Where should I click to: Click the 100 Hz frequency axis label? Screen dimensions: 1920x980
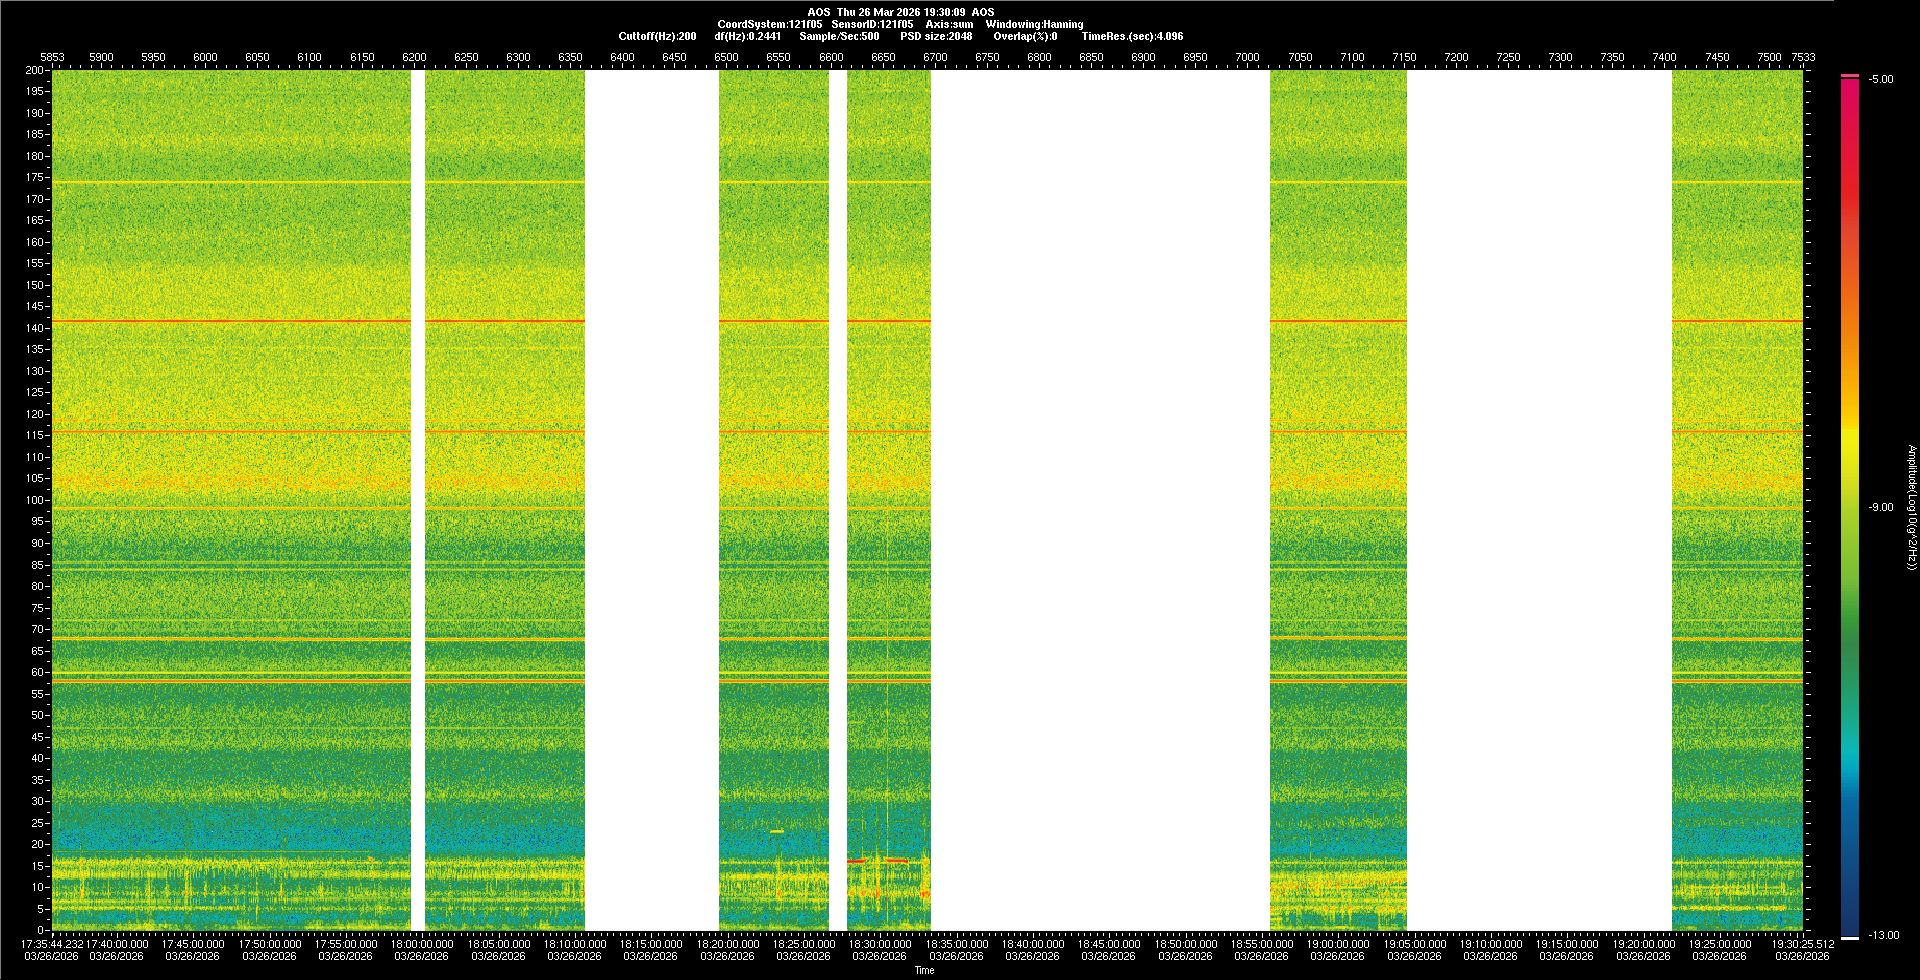tap(35, 500)
